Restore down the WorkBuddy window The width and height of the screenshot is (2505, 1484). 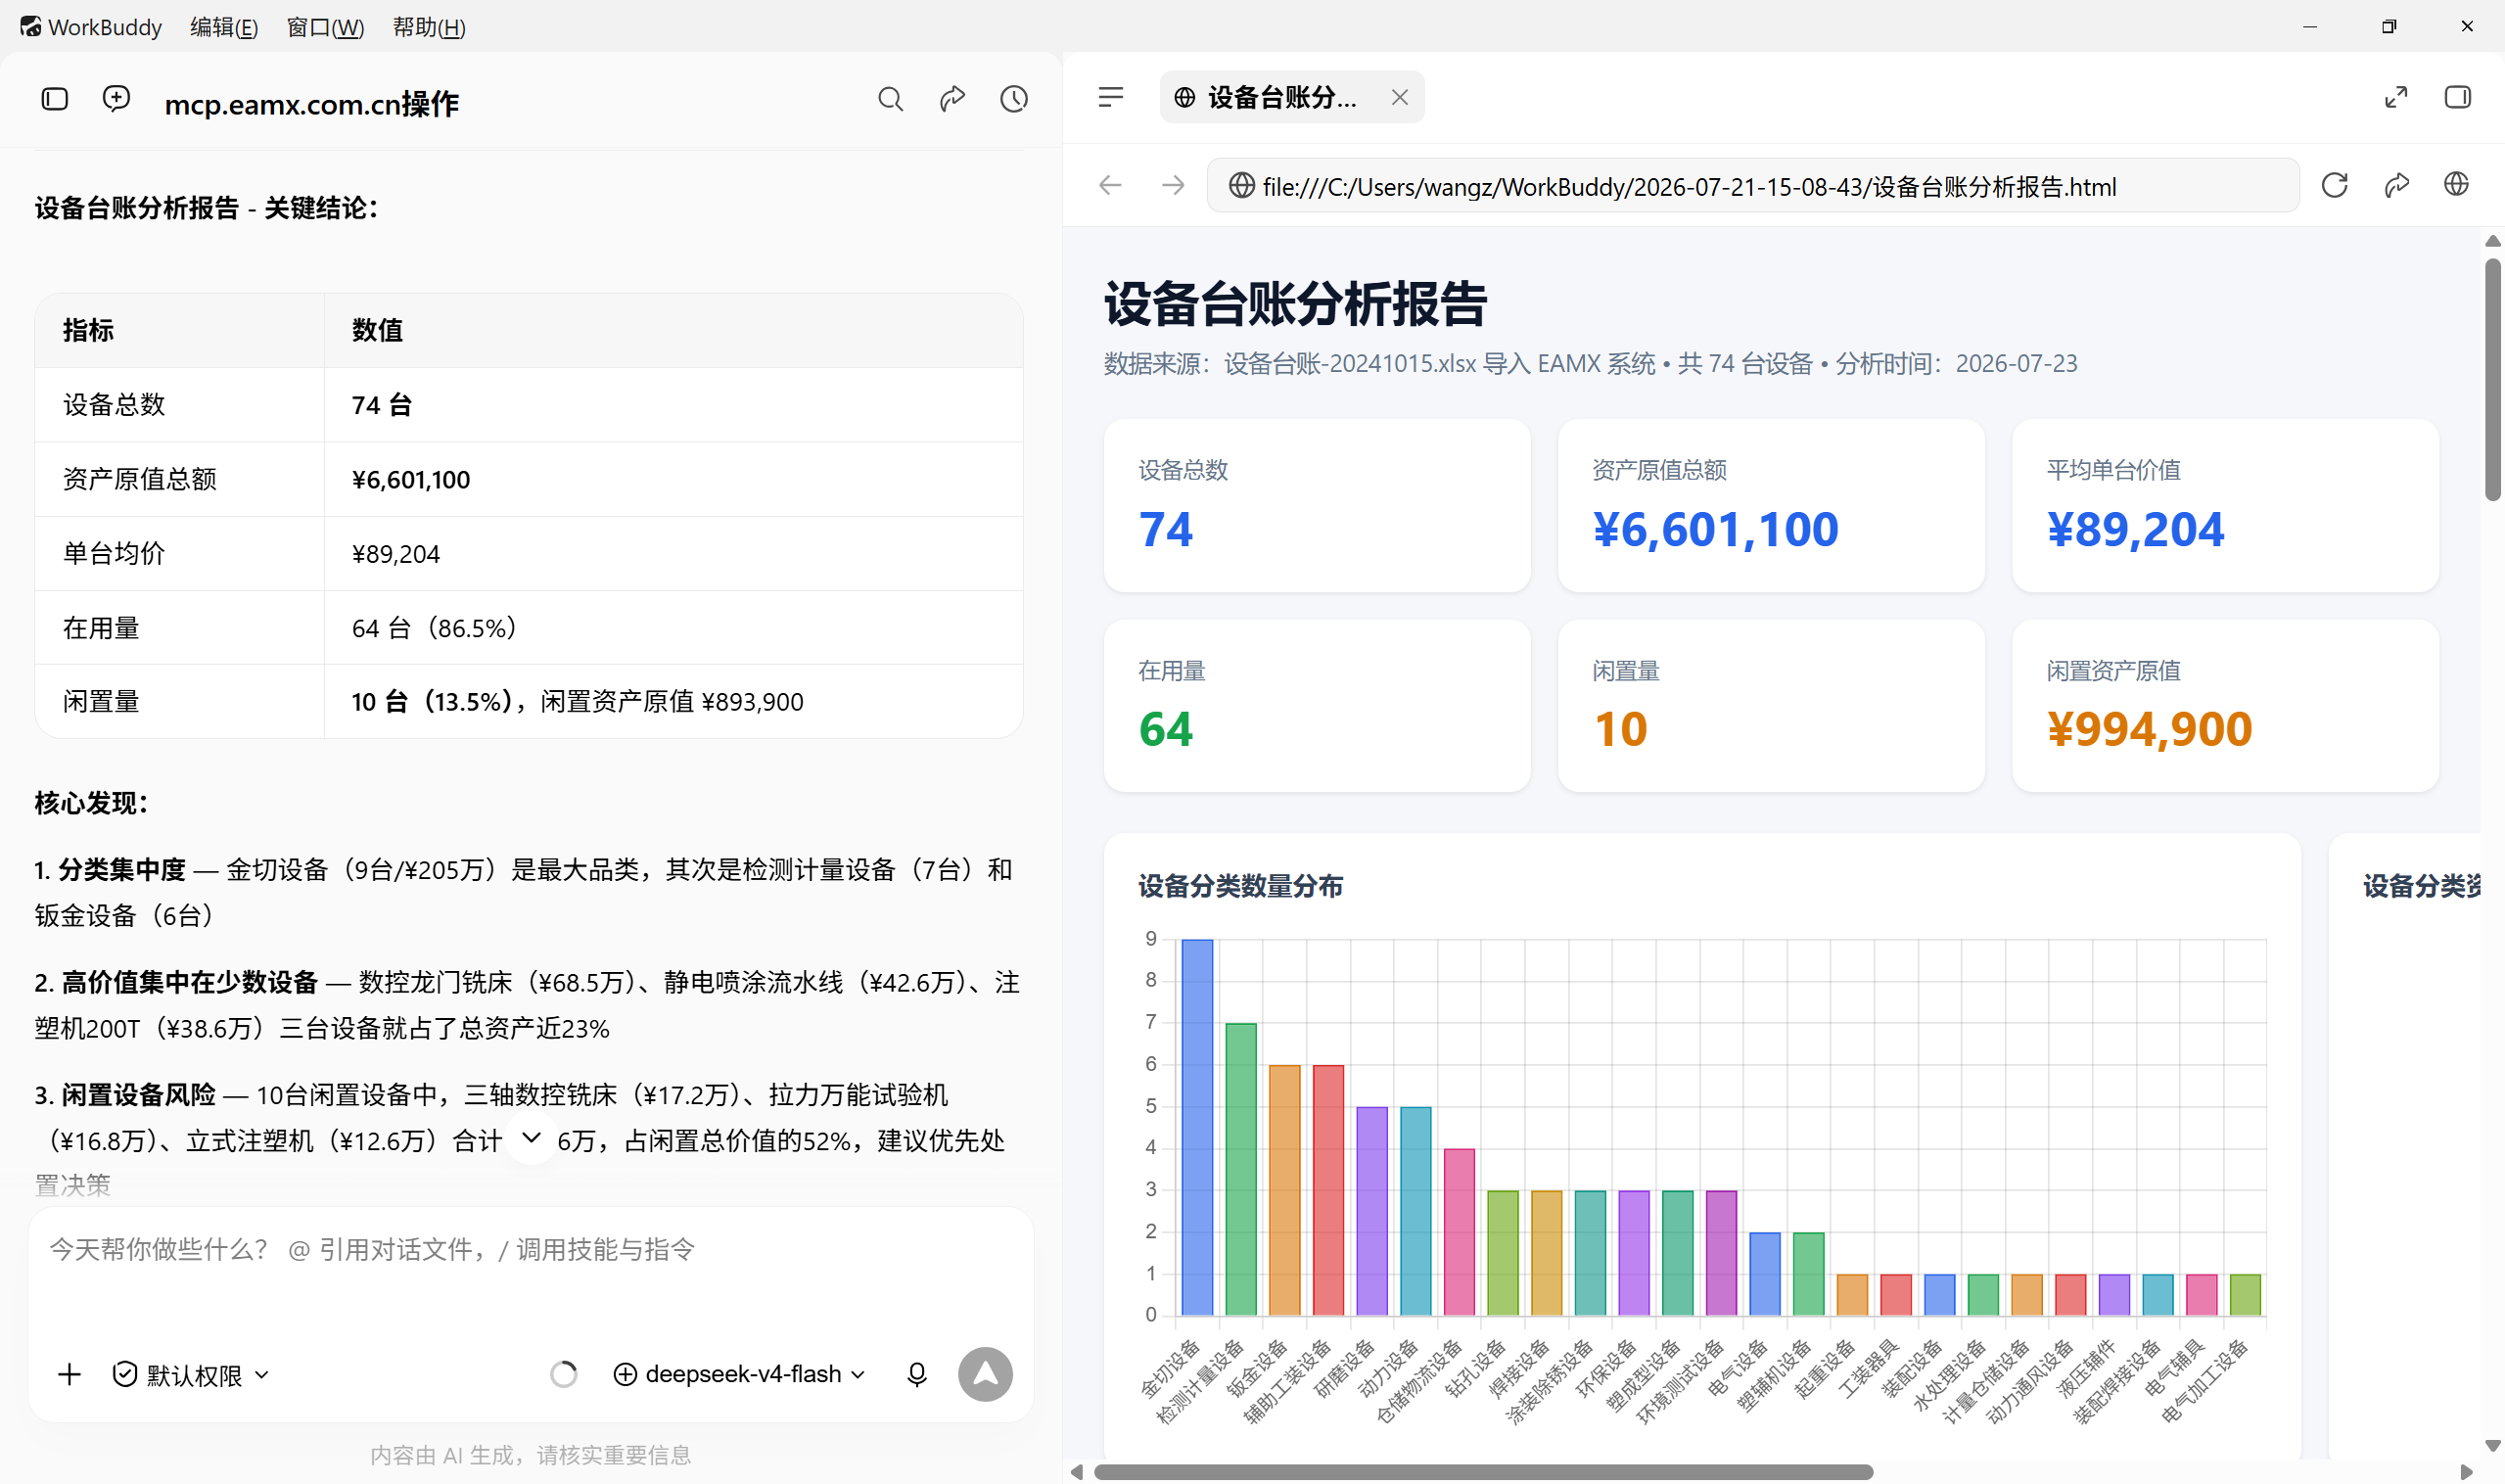[x=2388, y=27]
